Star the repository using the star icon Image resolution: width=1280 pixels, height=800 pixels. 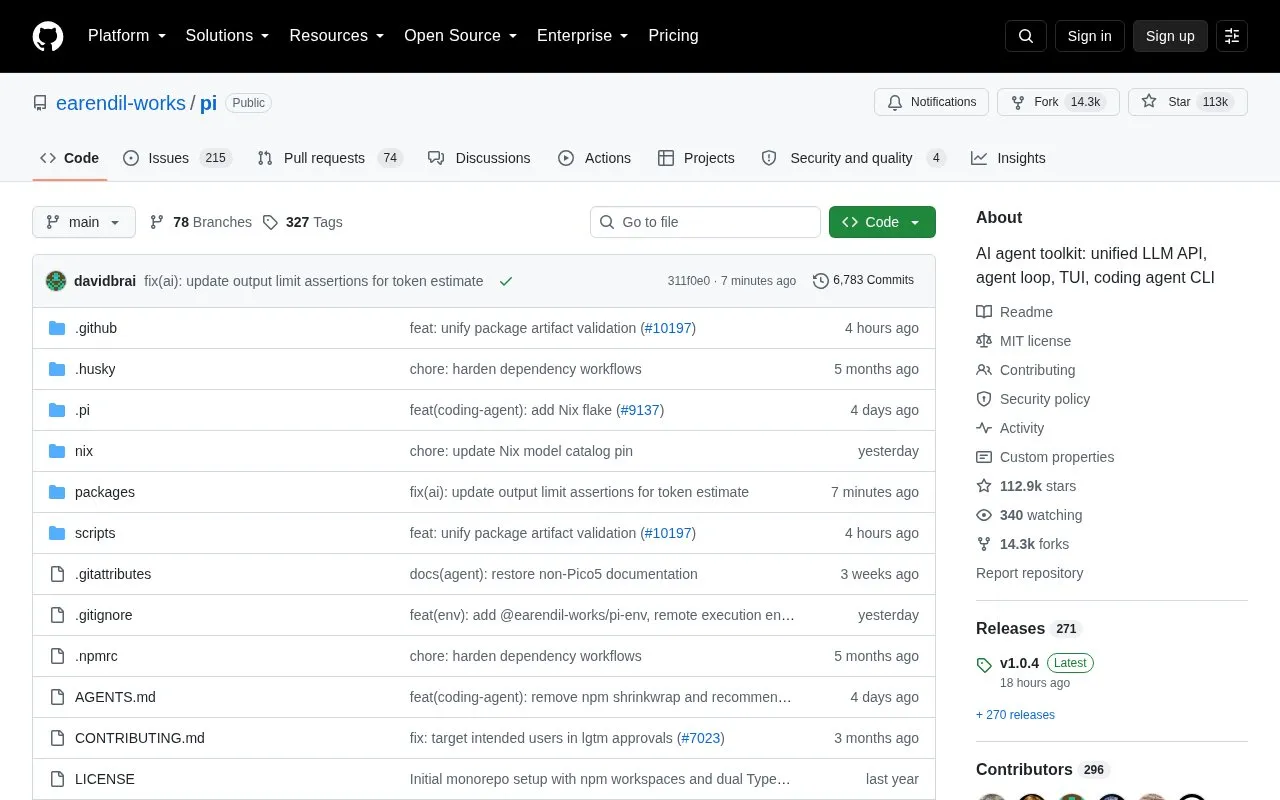click(1149, 102)
